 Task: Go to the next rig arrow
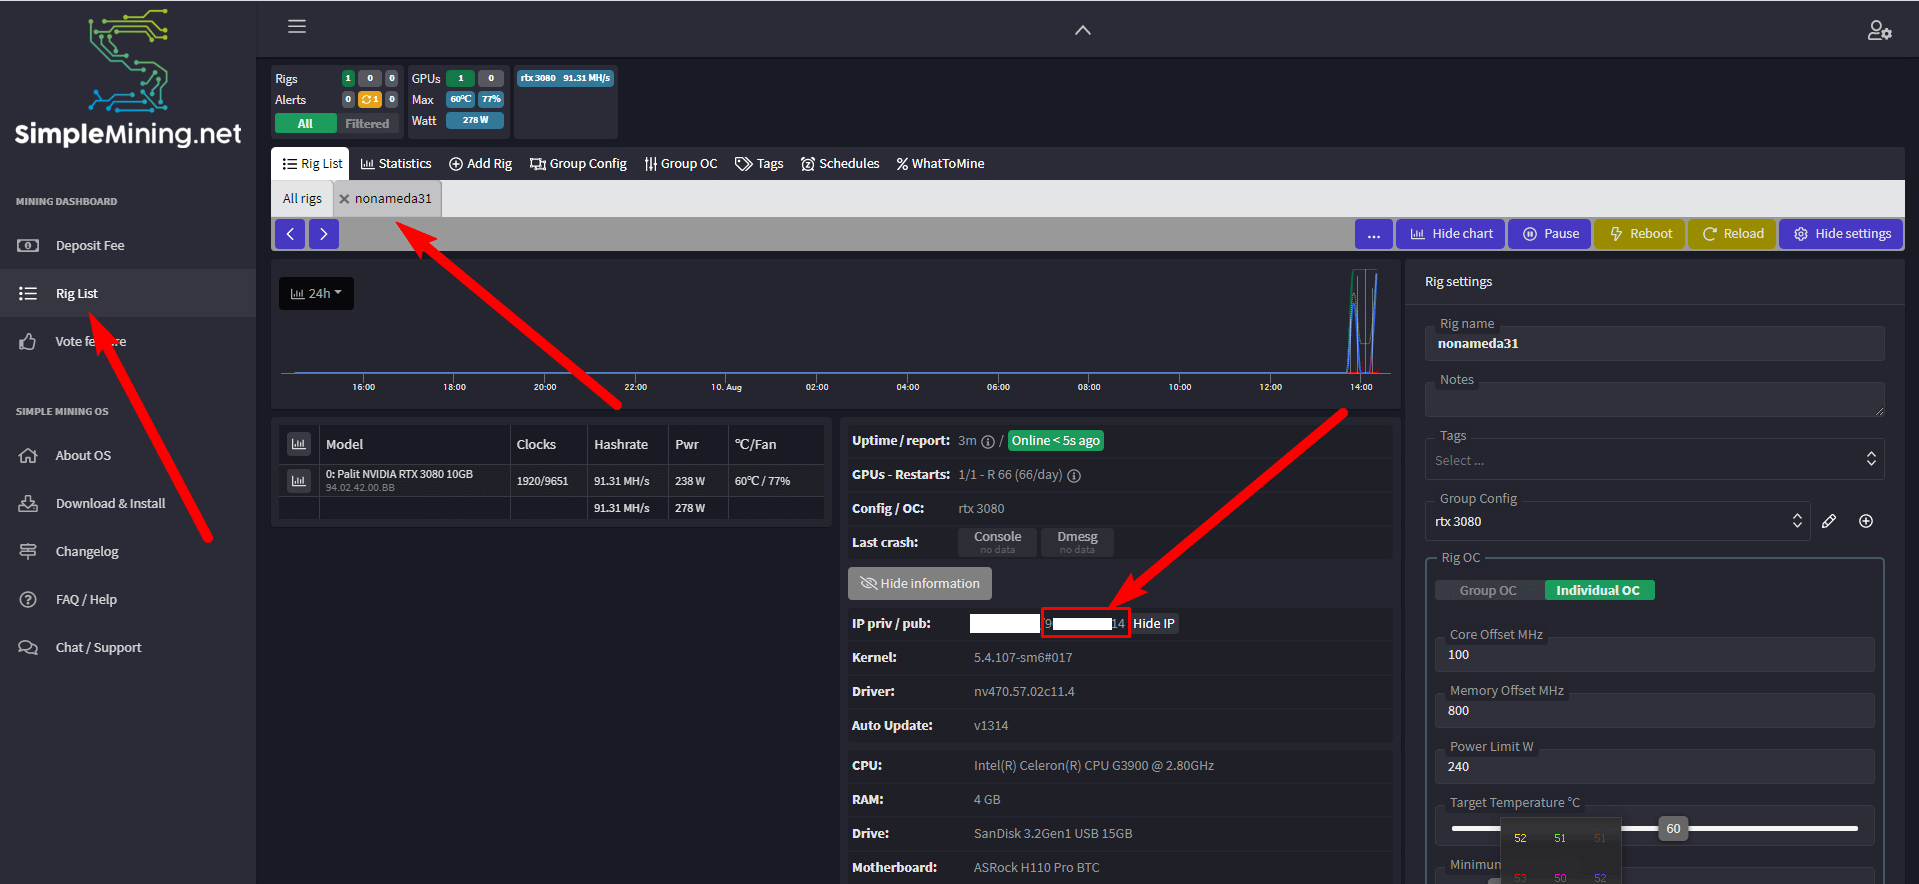point(323,234)
